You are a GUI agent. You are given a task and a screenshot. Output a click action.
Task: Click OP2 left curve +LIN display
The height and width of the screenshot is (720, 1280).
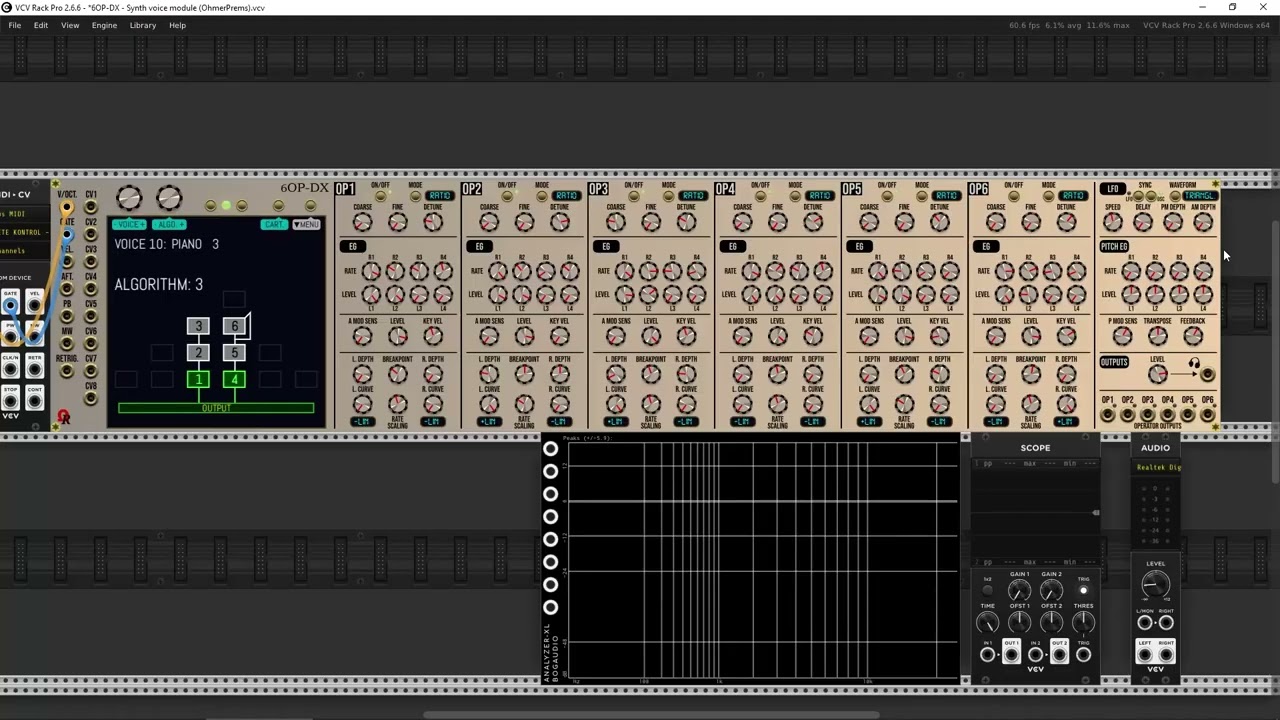point(489,422)
